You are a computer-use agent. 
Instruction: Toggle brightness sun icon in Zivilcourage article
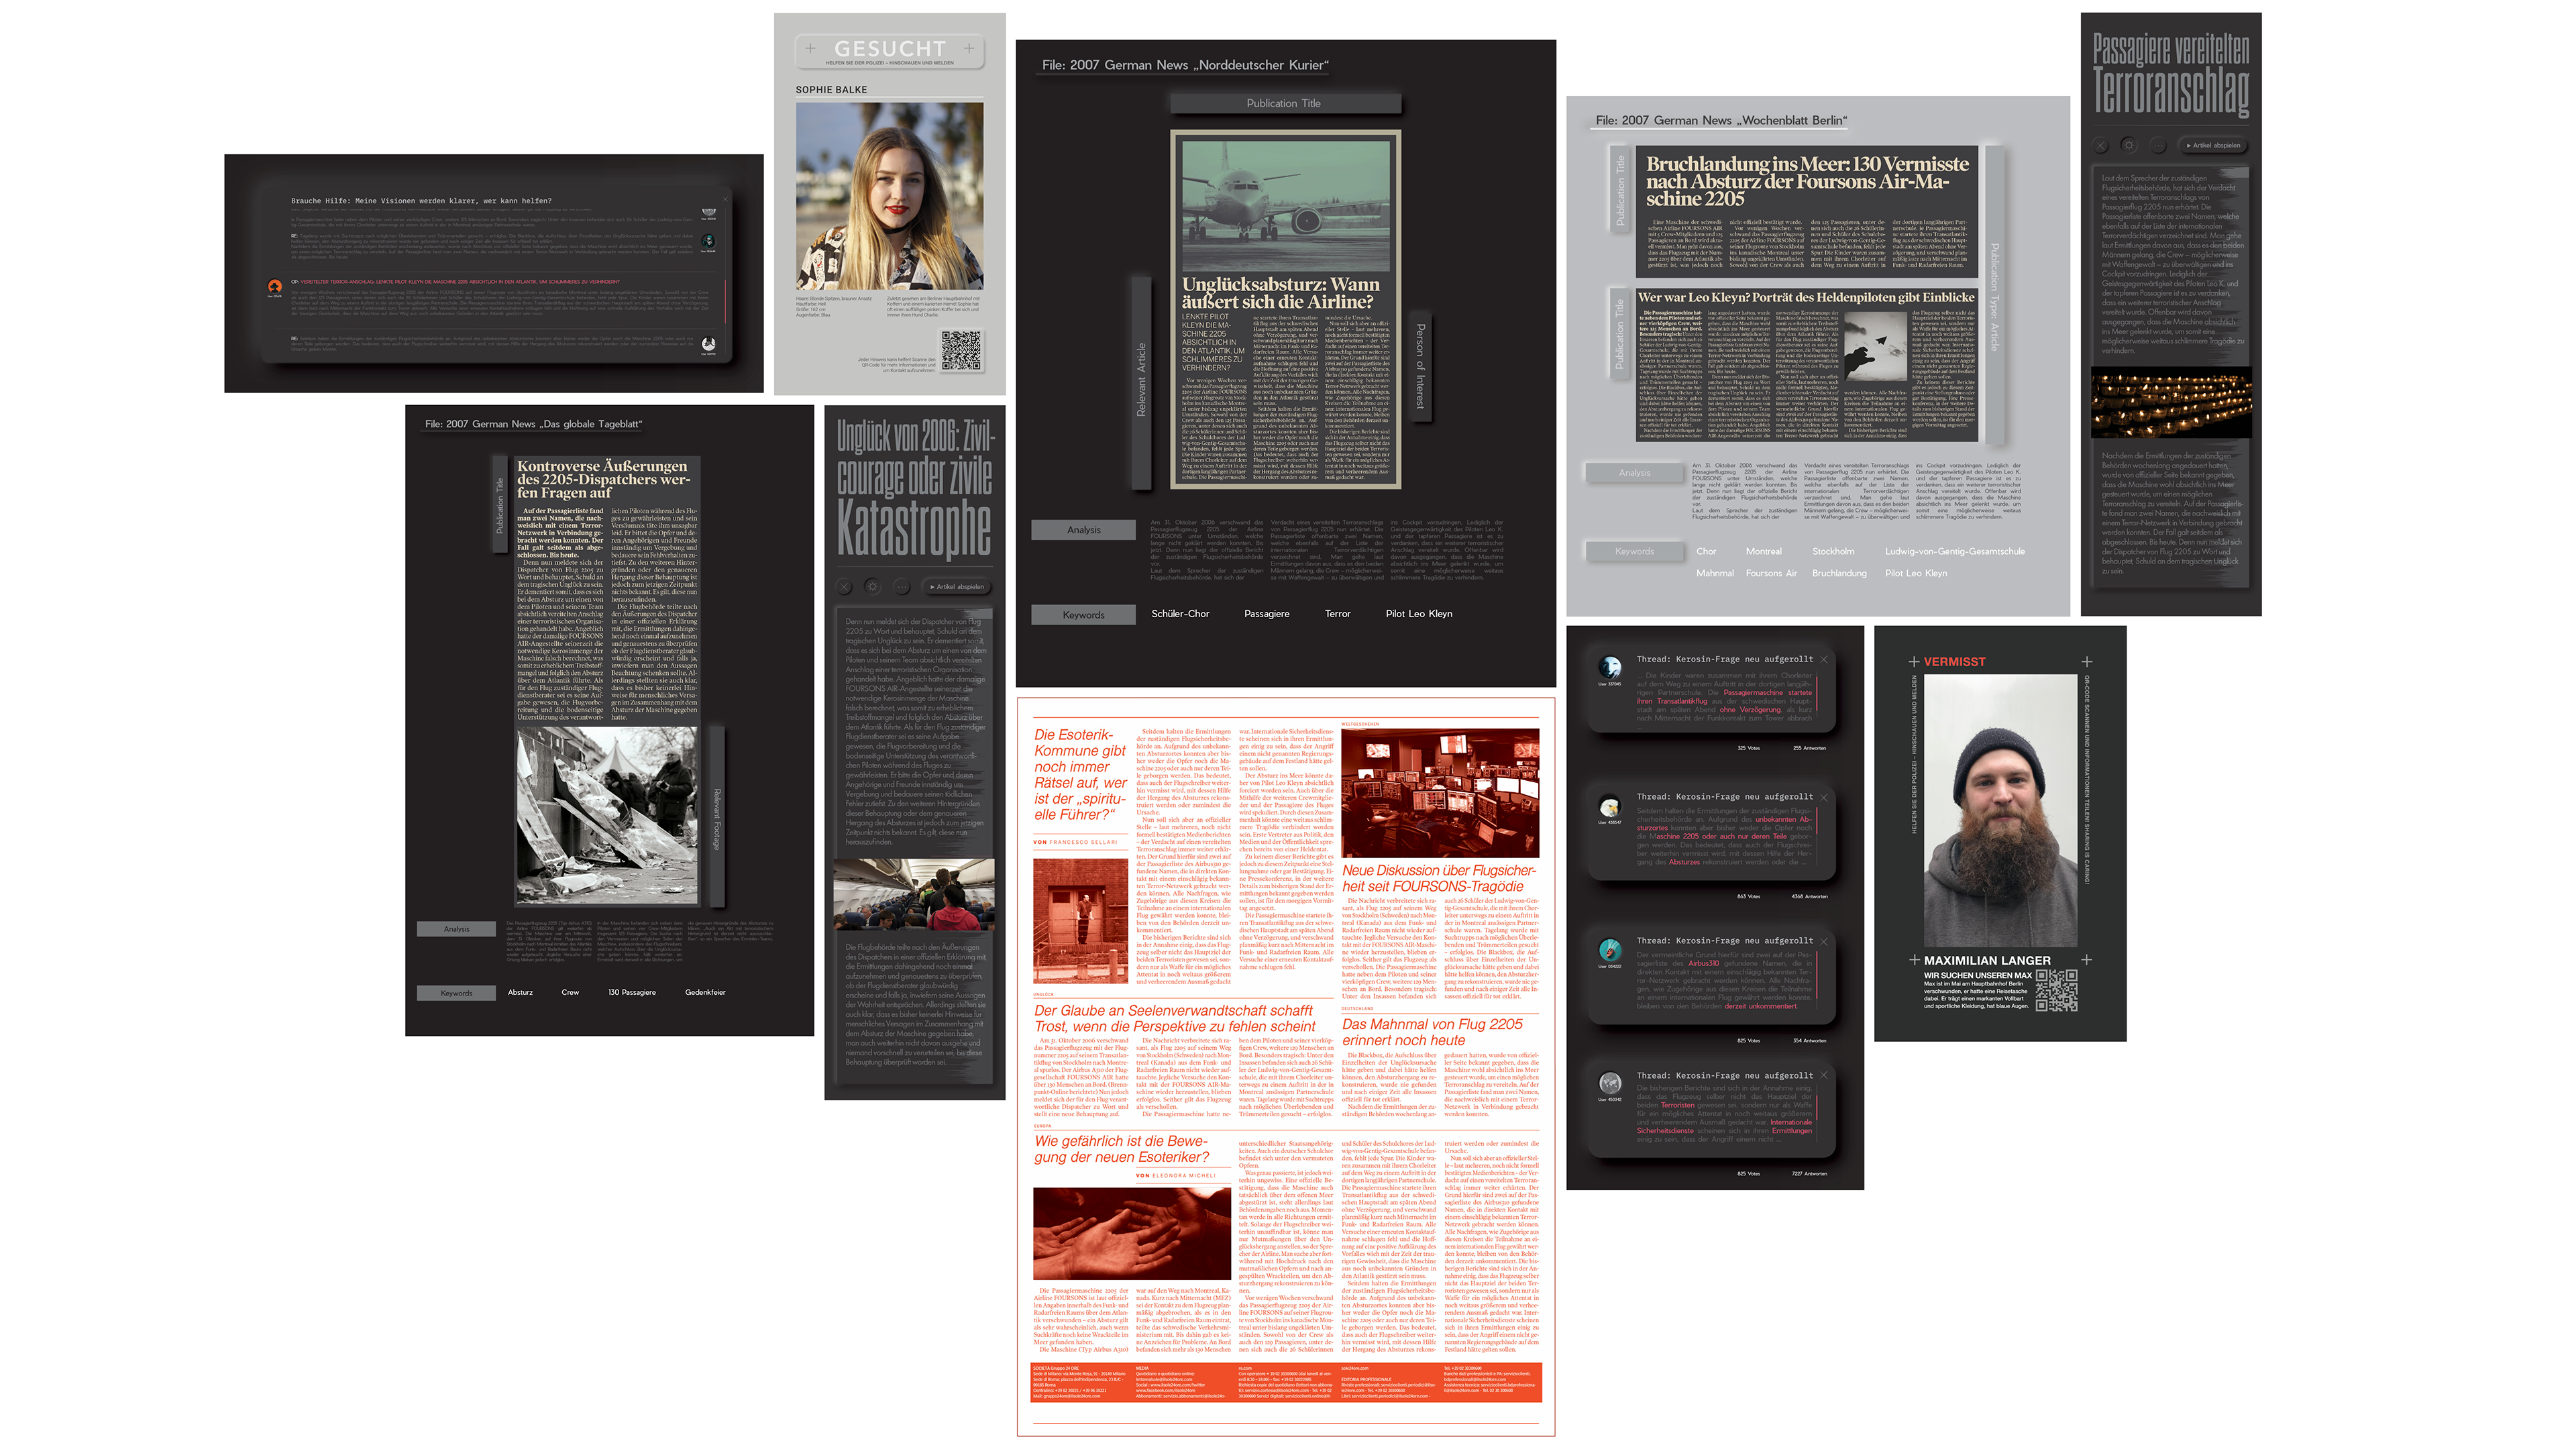(x=872, y=587)
